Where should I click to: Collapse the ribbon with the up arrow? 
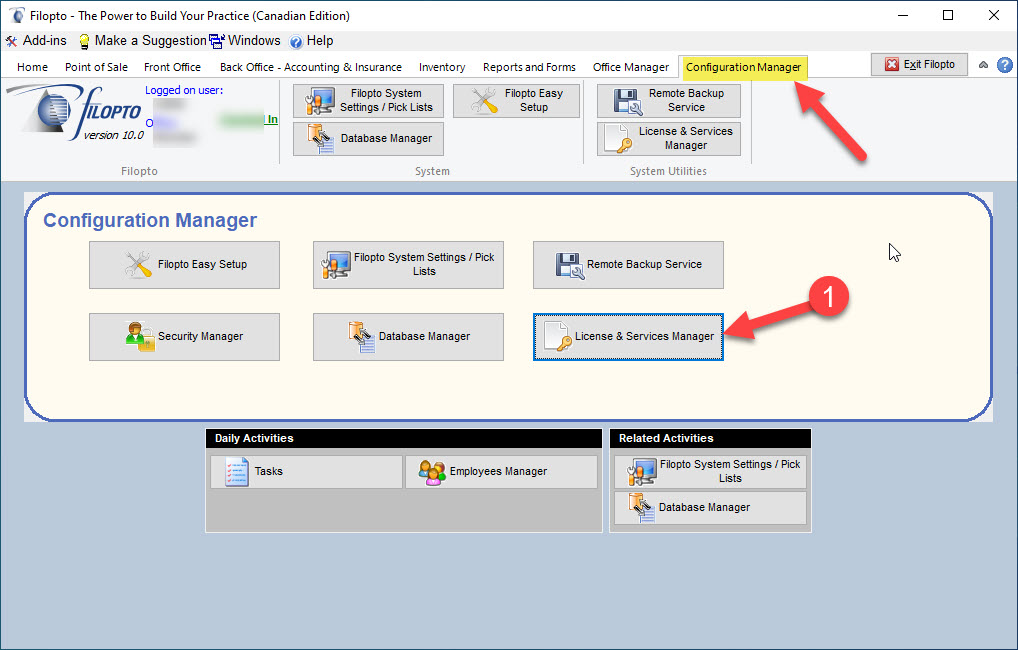[x=984, y=65]
